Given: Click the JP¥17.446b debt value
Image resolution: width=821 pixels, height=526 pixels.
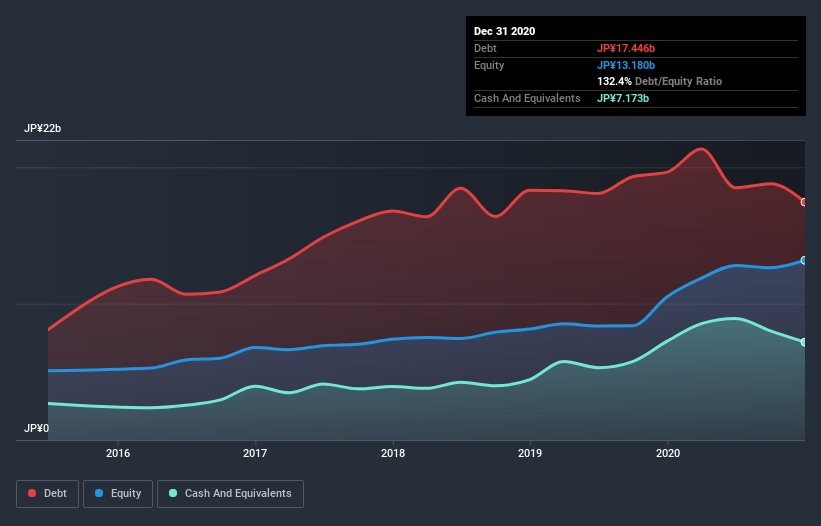Looking at the screenshot, I should pos(626,48).
